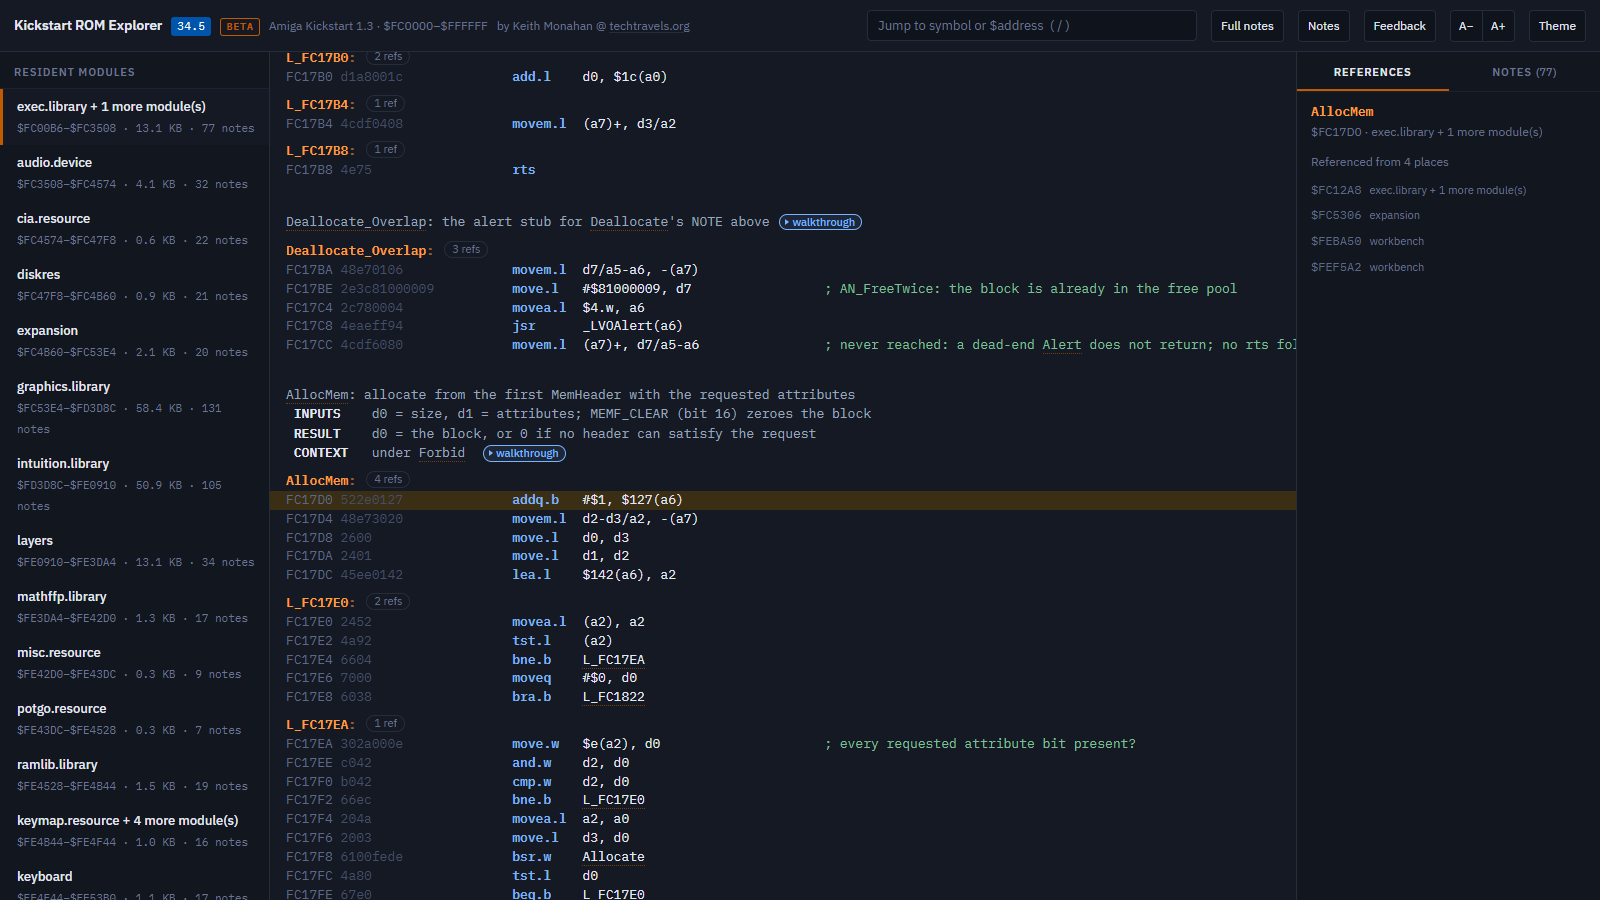
Task: Click the 1 ref badge for L_FC17B8
Action: 385,150
